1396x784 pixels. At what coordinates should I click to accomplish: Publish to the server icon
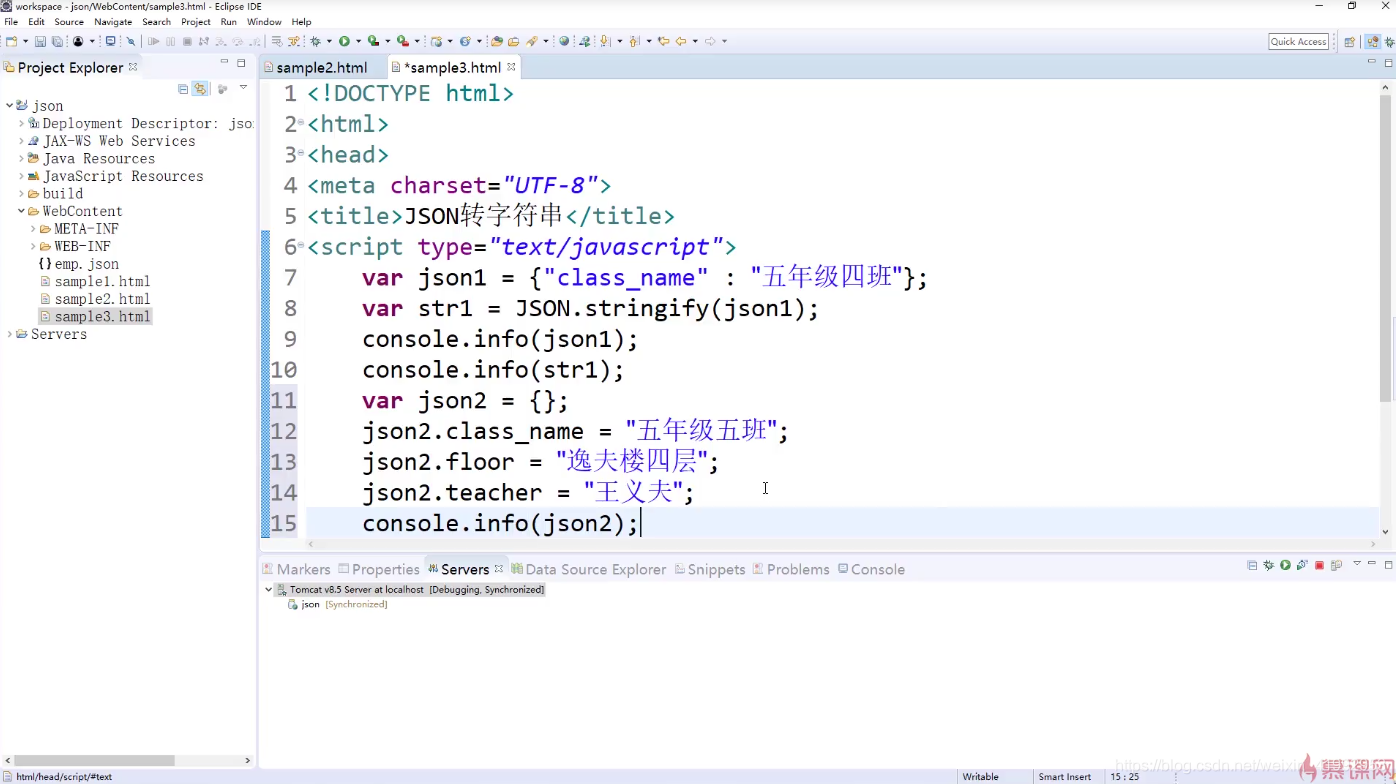(x=1336, y=565)
